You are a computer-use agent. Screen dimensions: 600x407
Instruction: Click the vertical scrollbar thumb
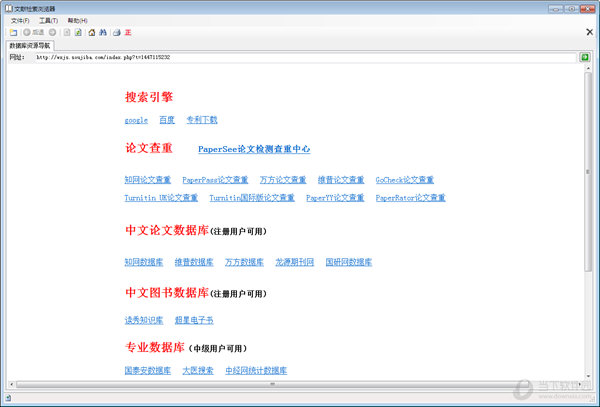(588, 171)
